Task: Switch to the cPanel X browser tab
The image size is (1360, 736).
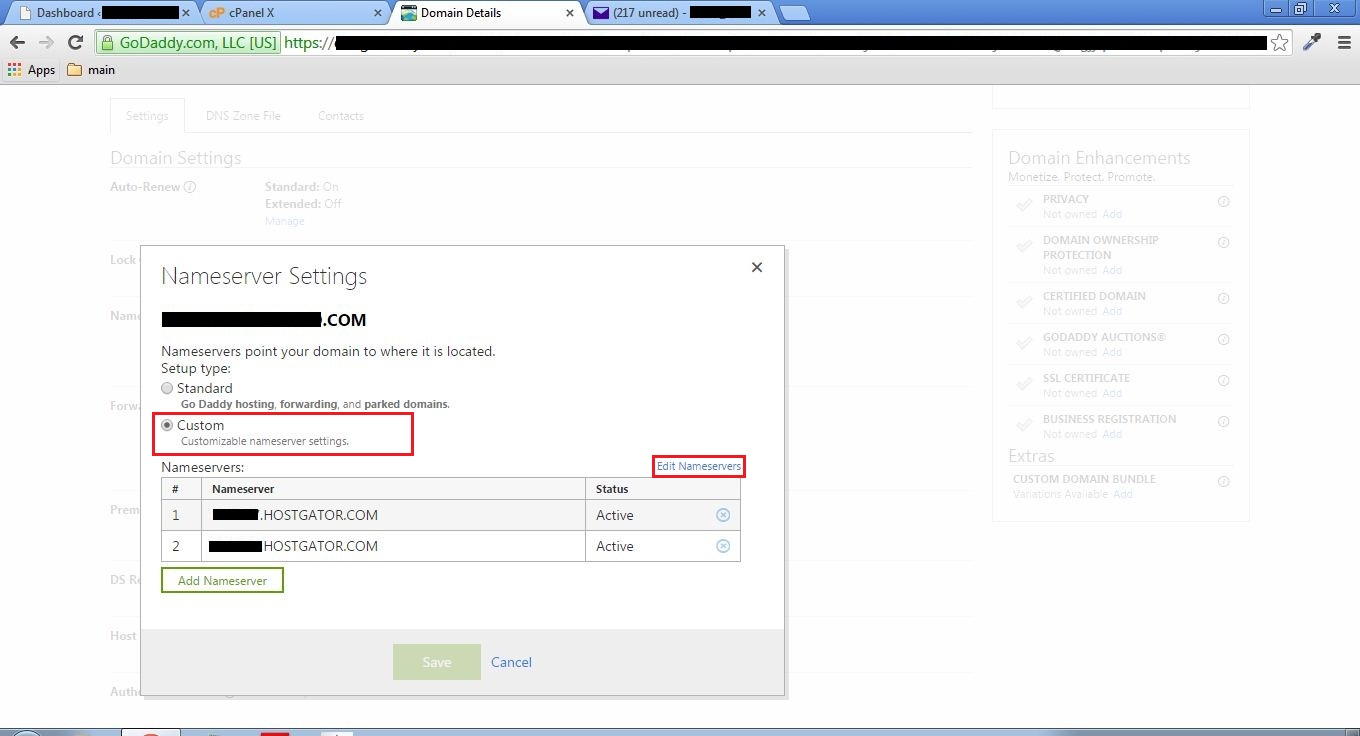Action: (295, 13)
